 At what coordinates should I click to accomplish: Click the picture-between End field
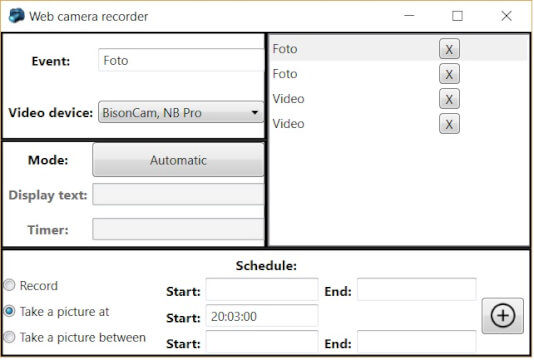click(417, 341)
